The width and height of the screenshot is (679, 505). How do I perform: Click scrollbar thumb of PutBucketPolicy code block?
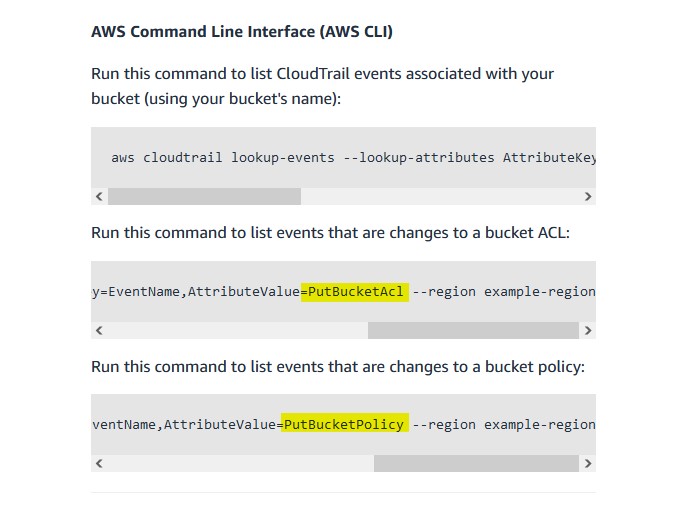(x=475, y=464)
